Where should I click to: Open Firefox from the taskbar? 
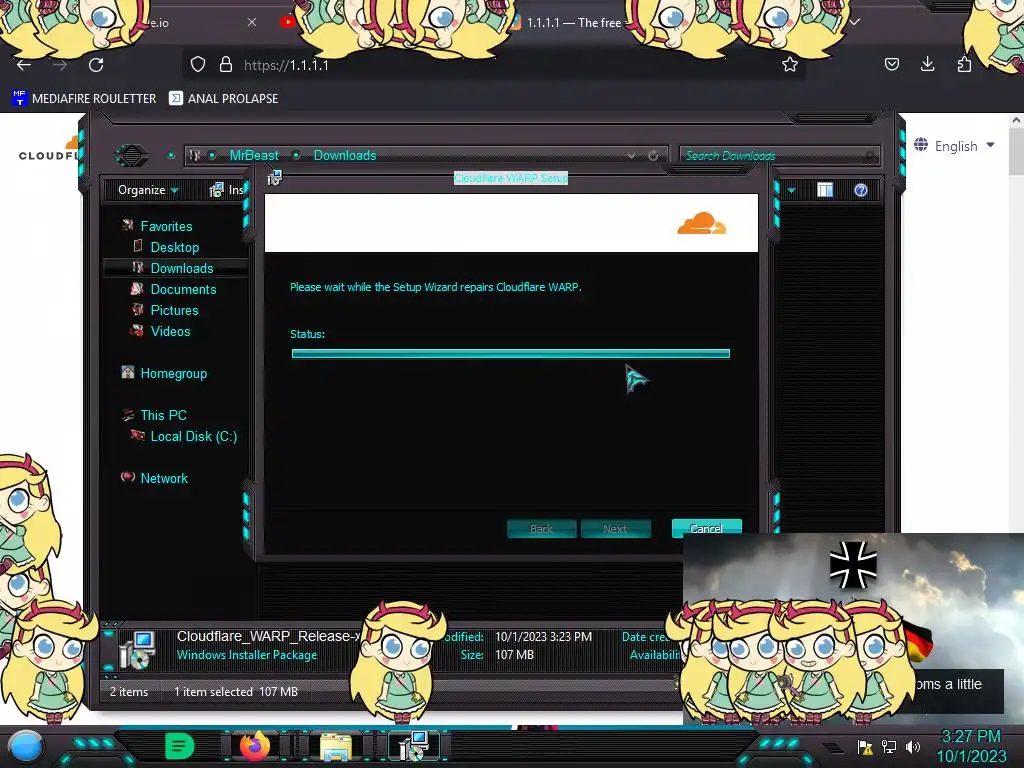click(x=255, y=746)
